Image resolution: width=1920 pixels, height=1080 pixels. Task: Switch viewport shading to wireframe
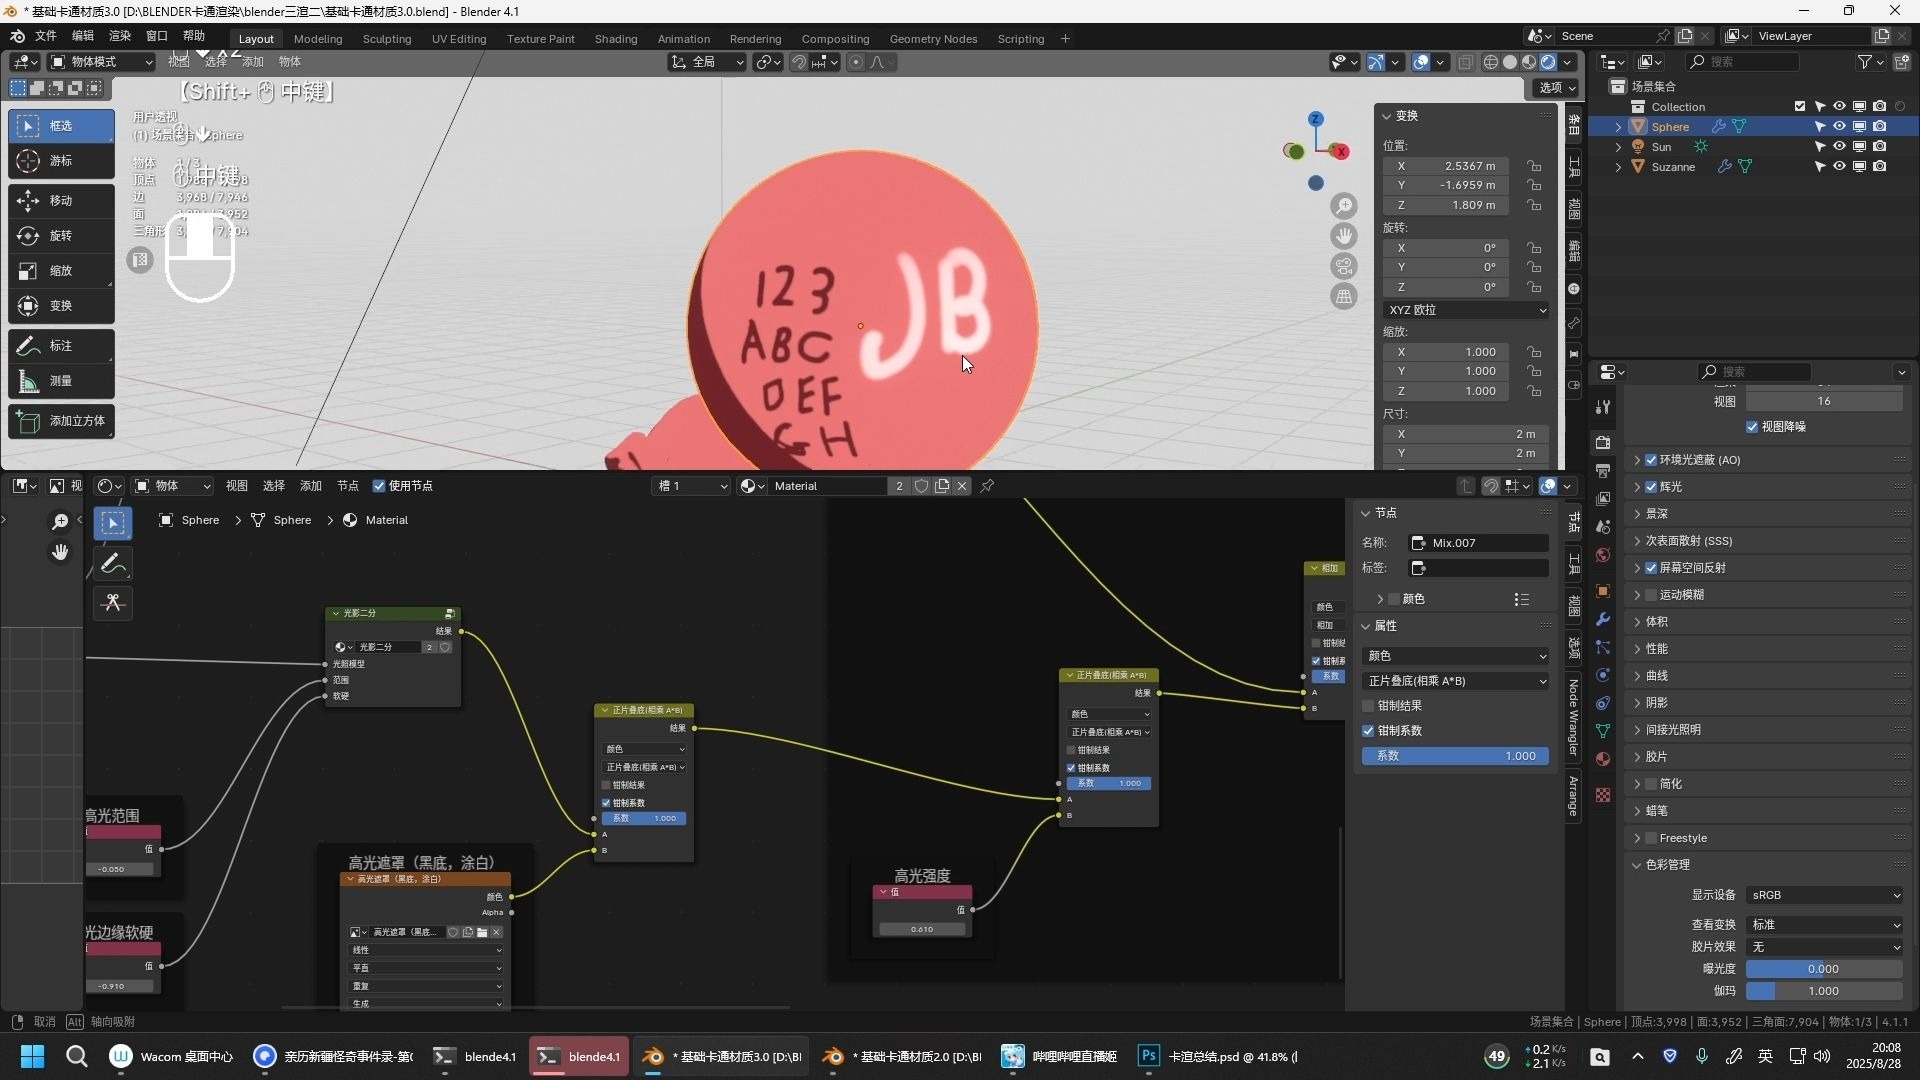tap(1491, 62)
